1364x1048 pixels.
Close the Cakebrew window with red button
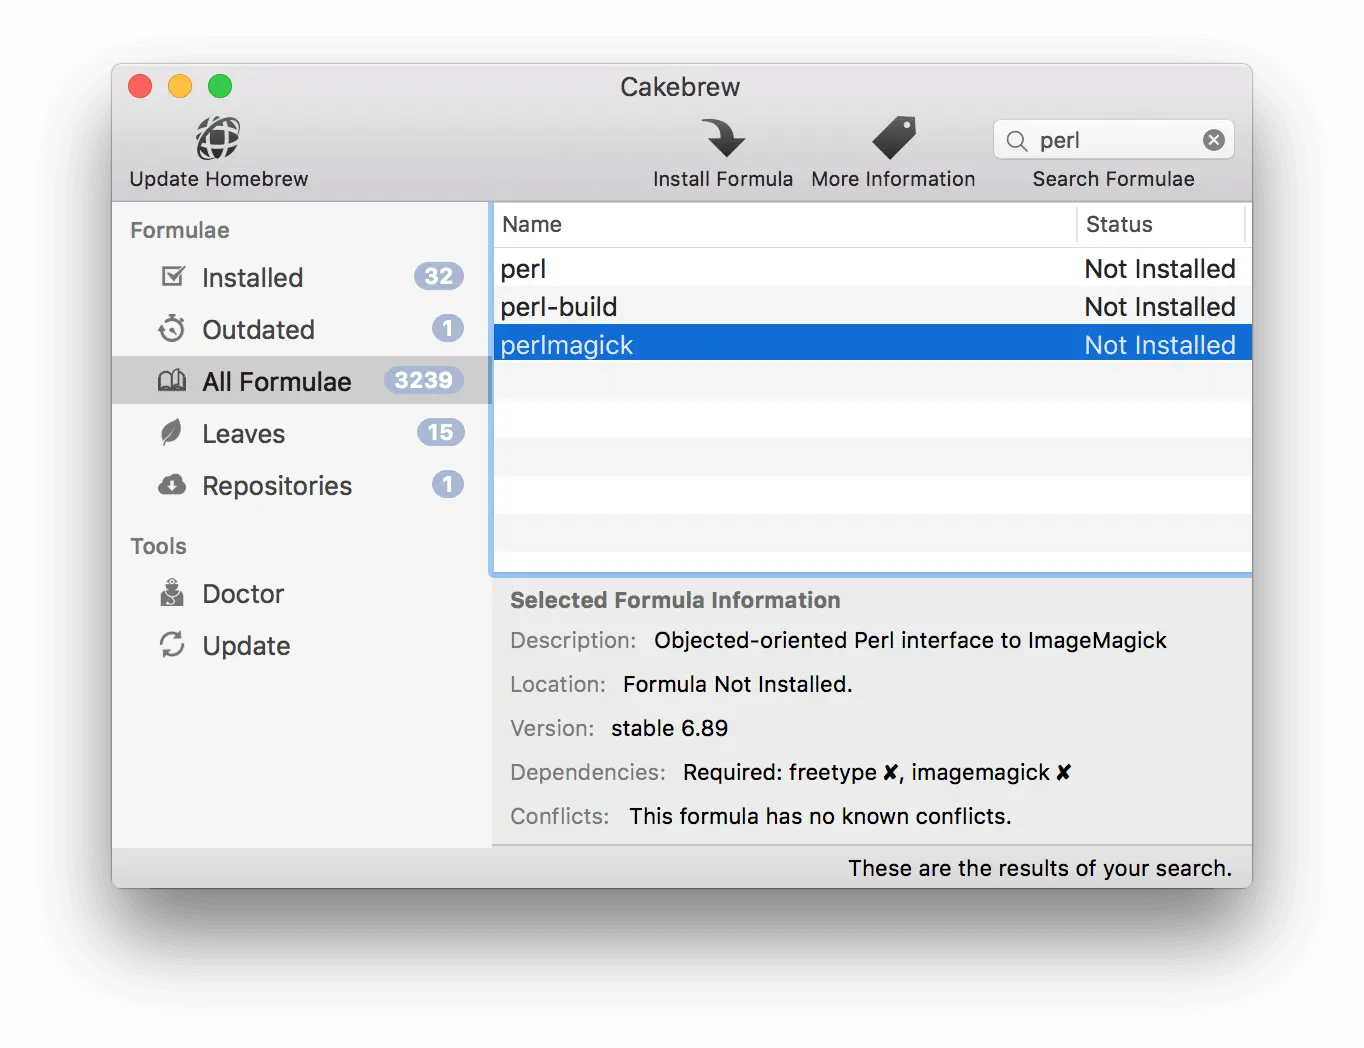(x=140, y=87)
